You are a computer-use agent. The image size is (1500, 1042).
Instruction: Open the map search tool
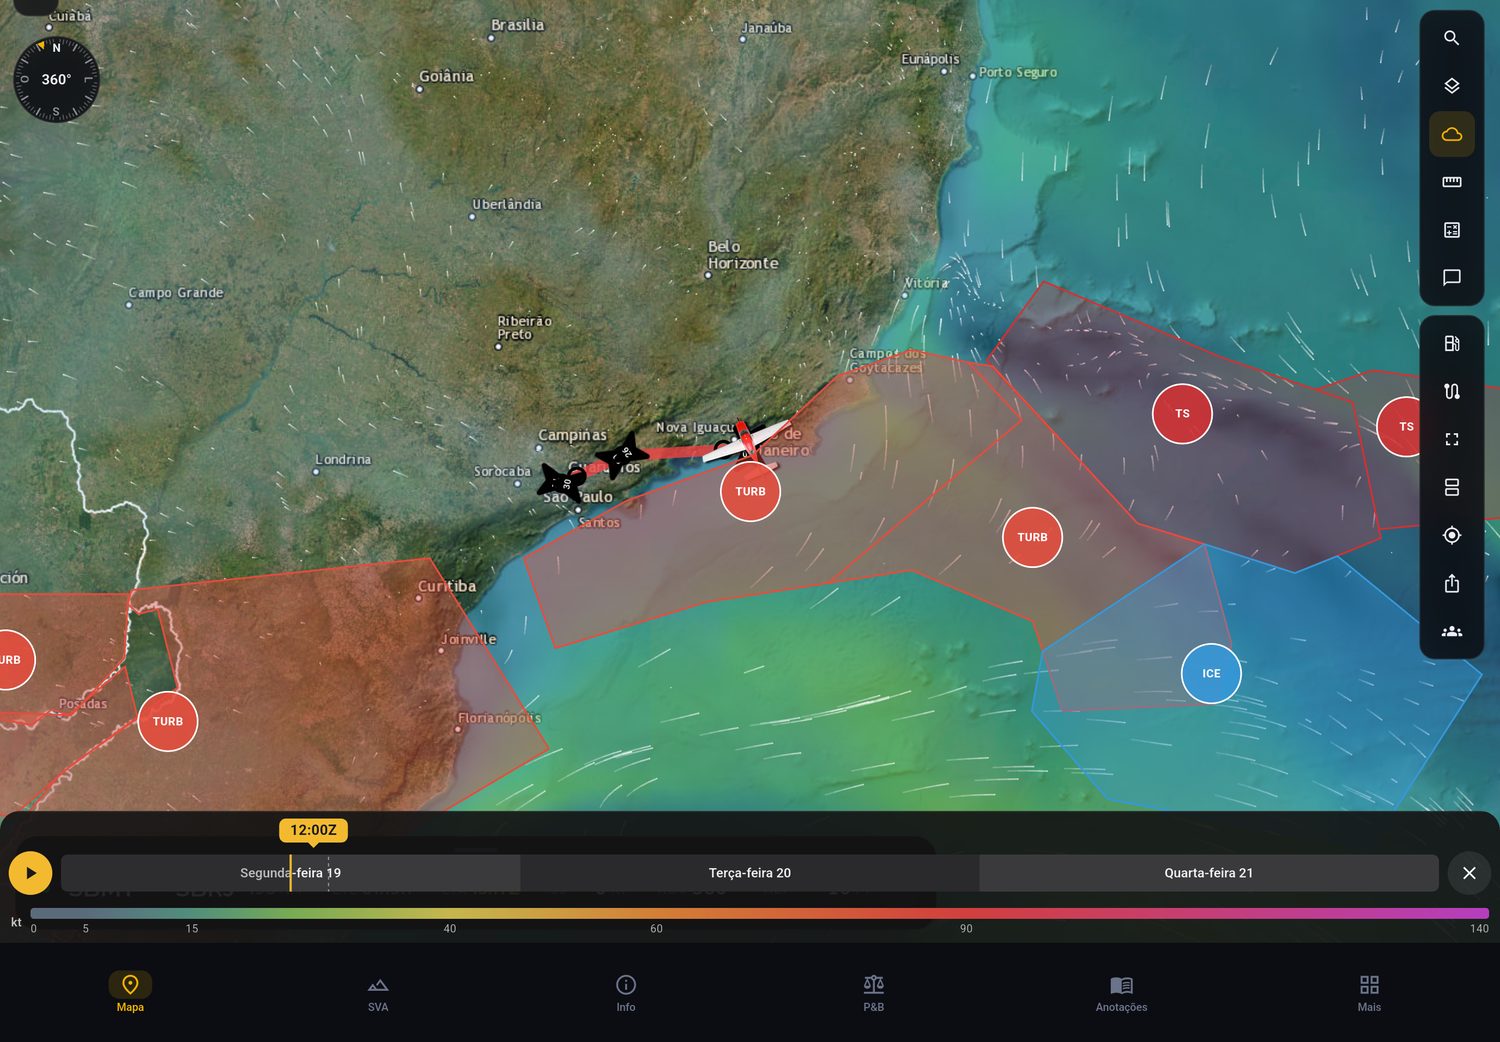click(1452, 38)
